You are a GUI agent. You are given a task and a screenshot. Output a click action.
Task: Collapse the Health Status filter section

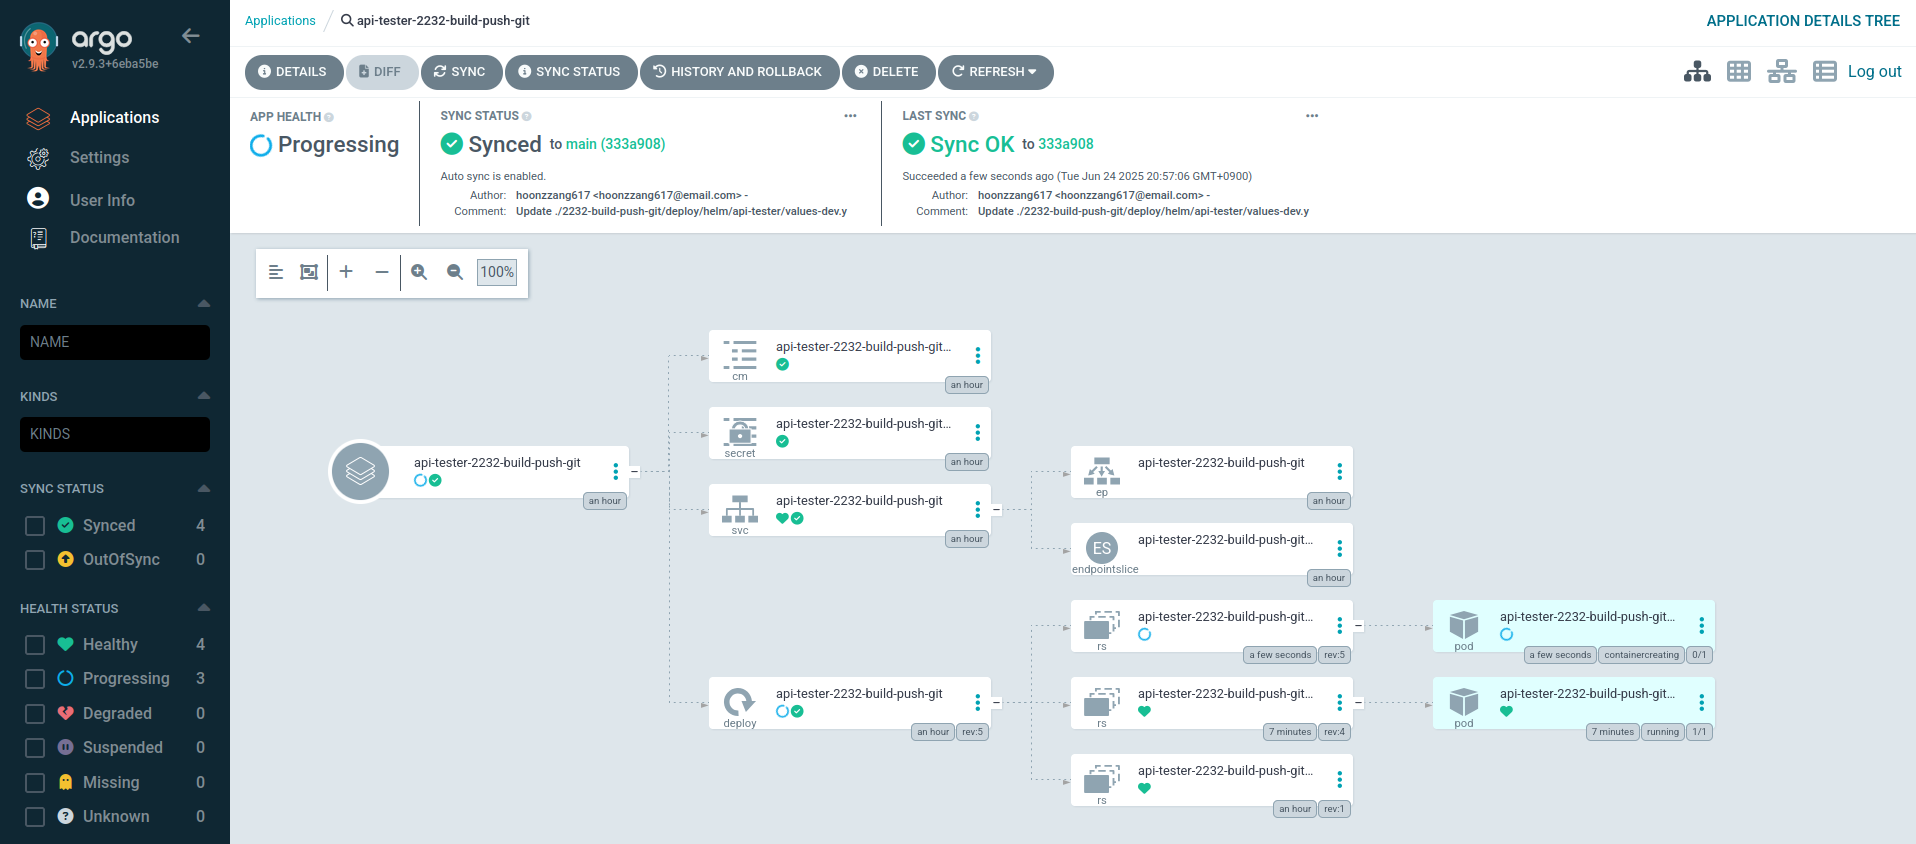click(204, 608)
